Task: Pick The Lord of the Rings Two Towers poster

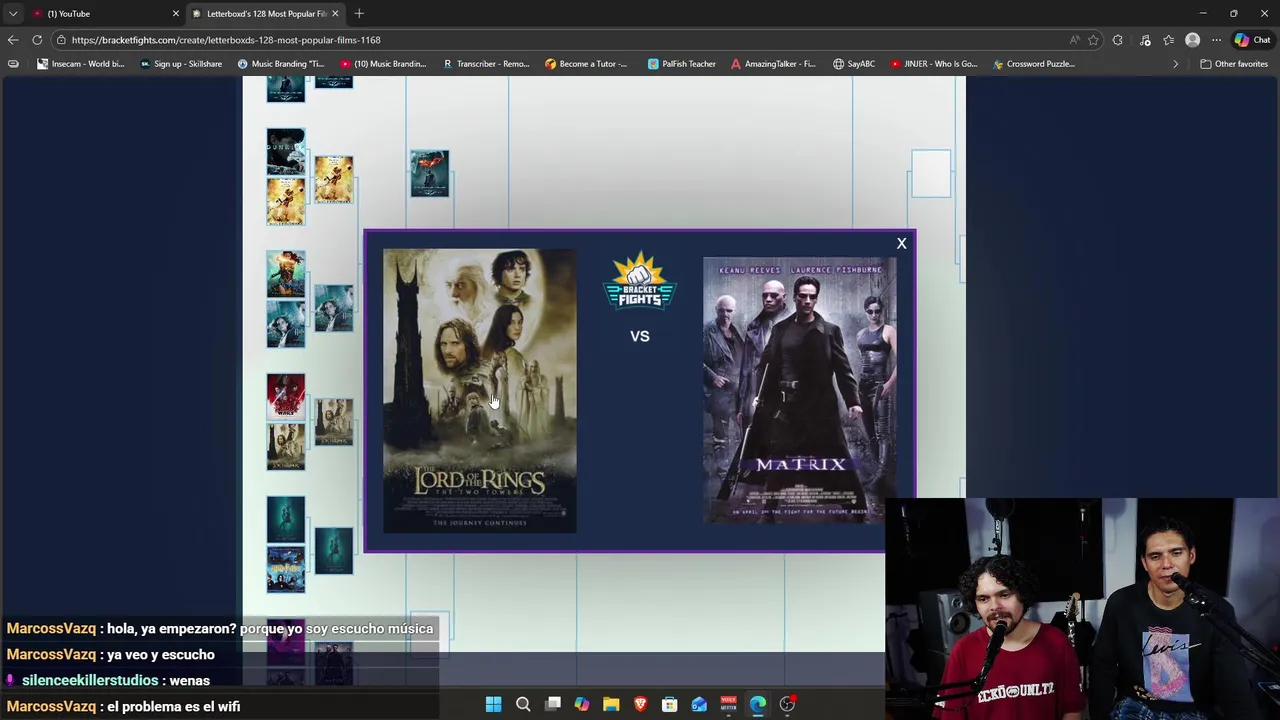Action: [x=480, y=391]
